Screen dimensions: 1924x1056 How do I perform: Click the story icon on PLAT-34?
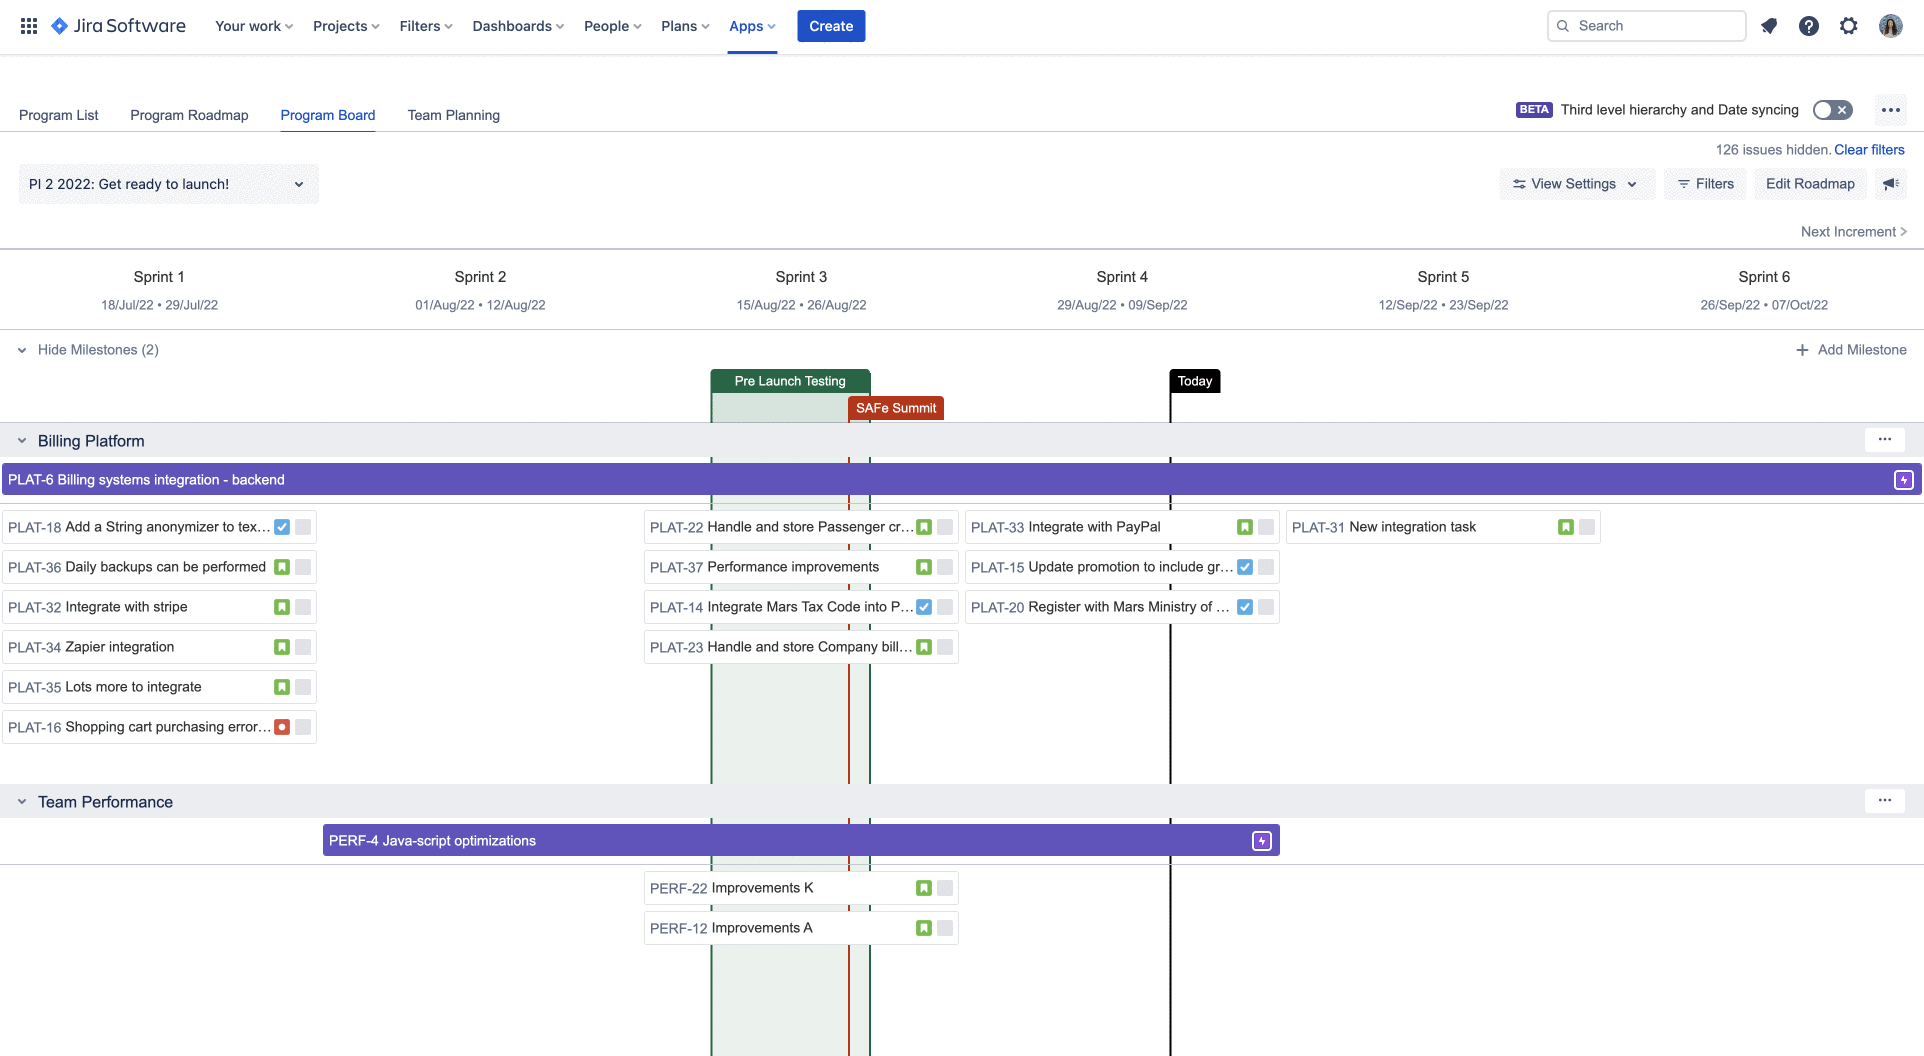coord(282,647)
